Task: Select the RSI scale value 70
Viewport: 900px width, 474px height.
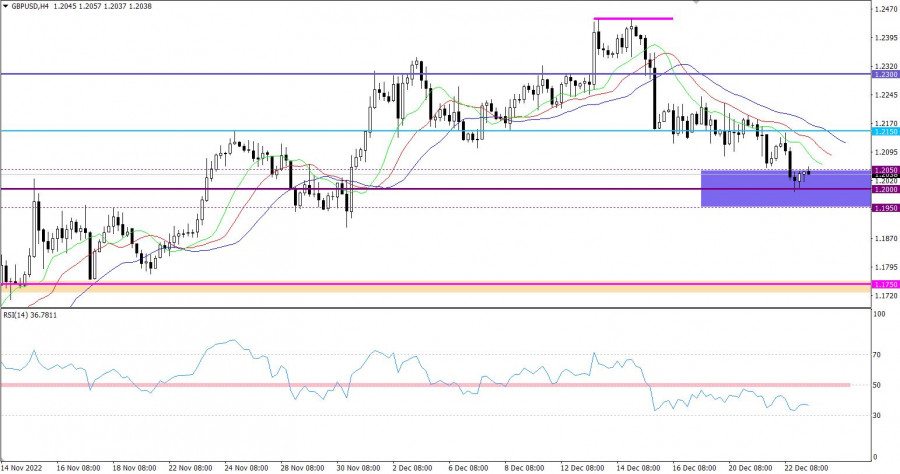Action: tap(879, 354)
